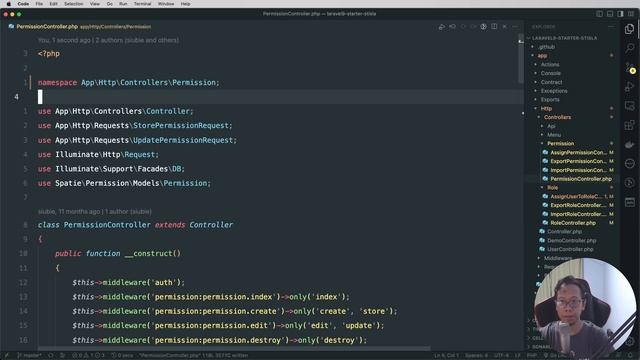Image resolution: width=640 pixels, height=360 pixels.
Task: Open the Help menu
Action: (185, 4)
